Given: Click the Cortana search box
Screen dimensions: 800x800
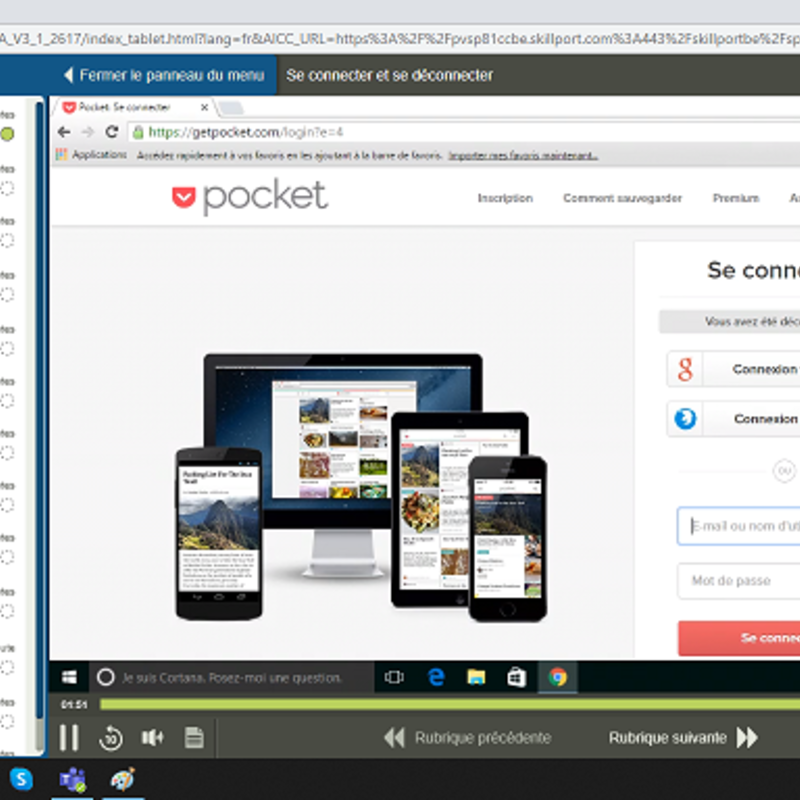Looking at the screenshot, I should pos(232,678).
